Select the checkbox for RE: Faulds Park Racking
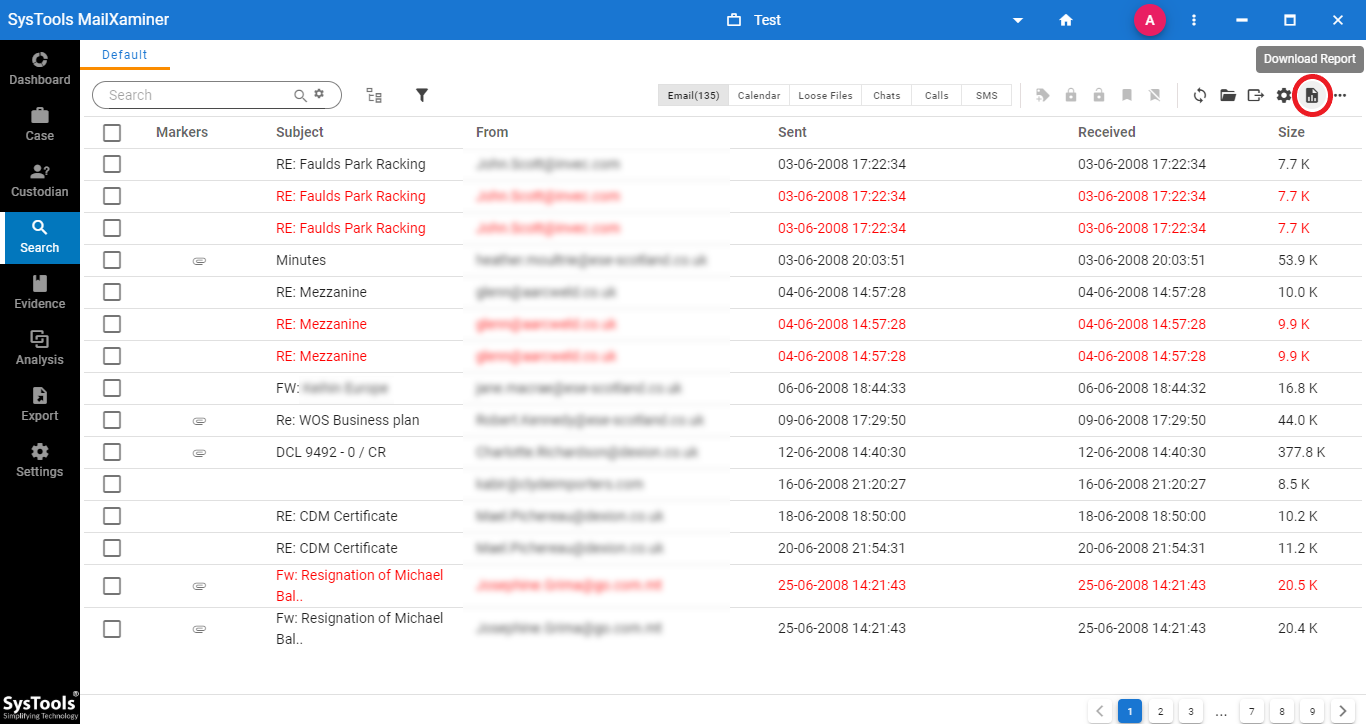The width and height of the screenshot is (1366, 724). 111,163
